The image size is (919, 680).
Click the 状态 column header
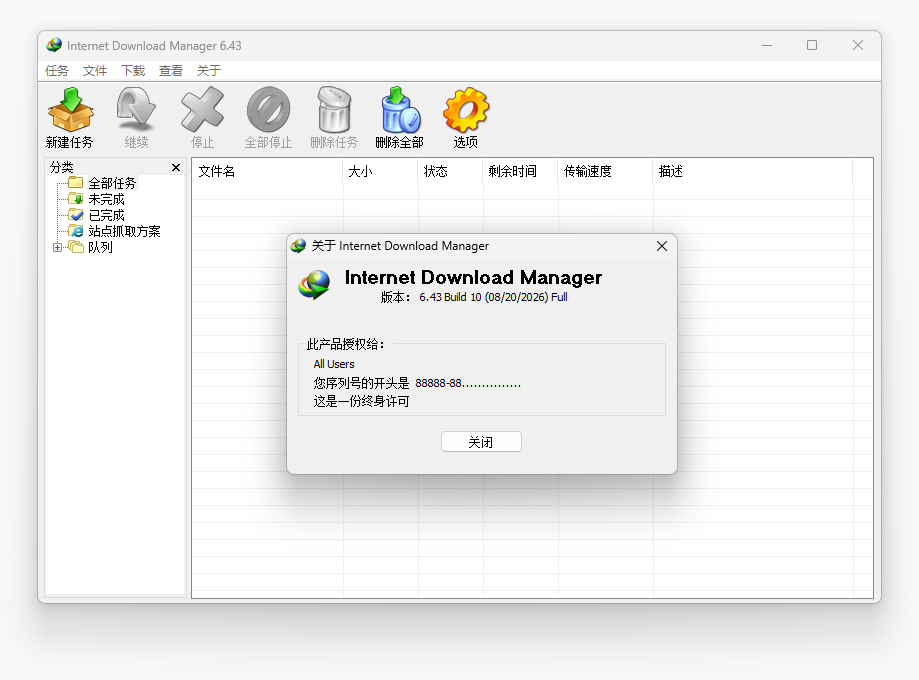(451, 171)
